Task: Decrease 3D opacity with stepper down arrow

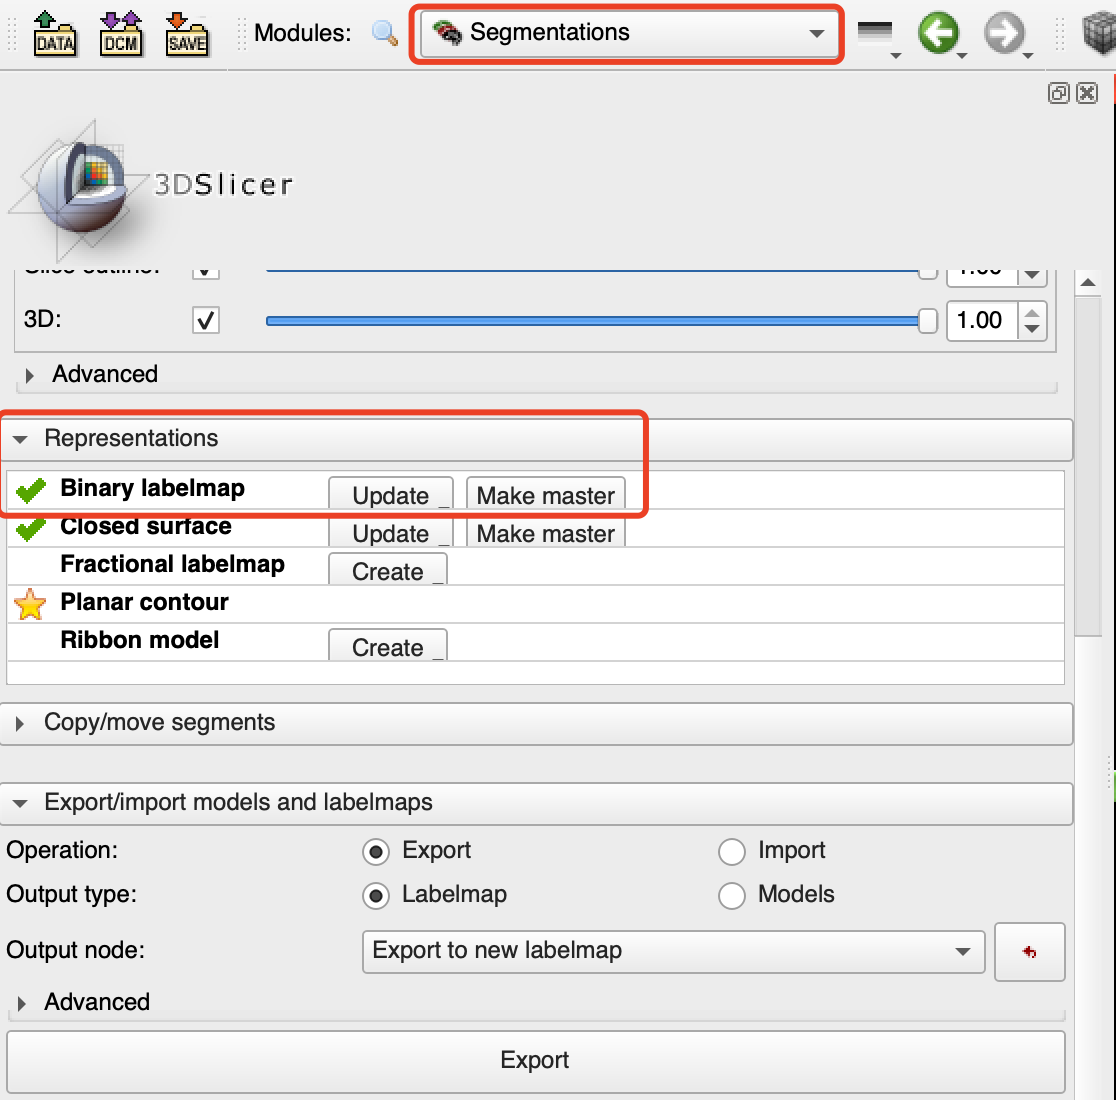Action: coord(1032,330)
